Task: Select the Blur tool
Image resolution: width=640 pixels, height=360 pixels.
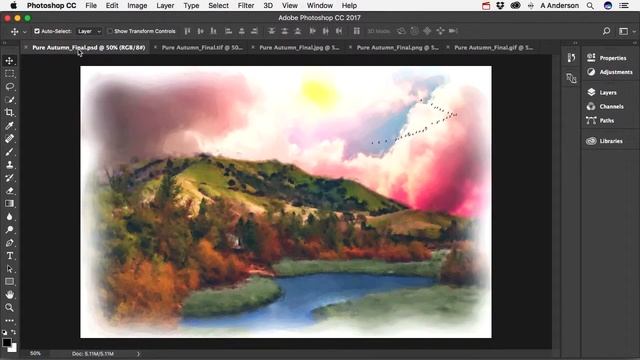Action: tap(9, 216)
